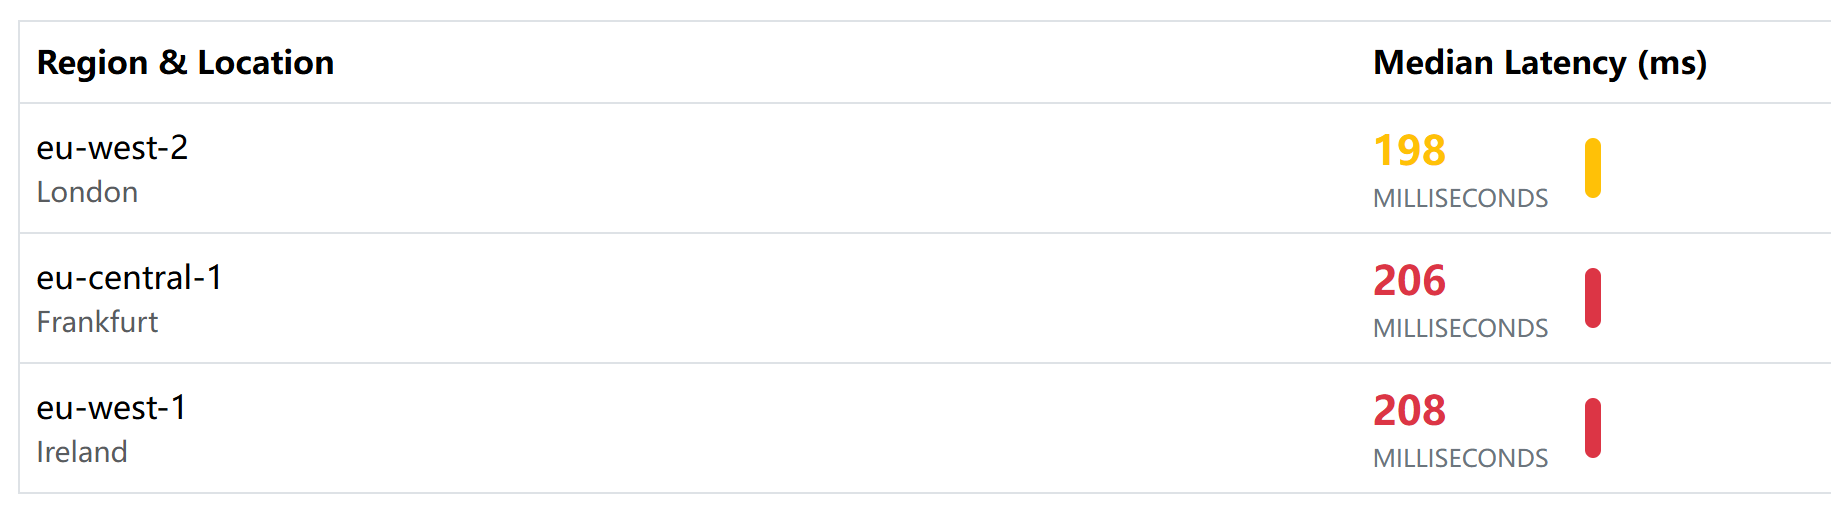This screenshot has height=519, width=1831.
Task: Select the eu-central-1 region name
Action: click(129, 278)
